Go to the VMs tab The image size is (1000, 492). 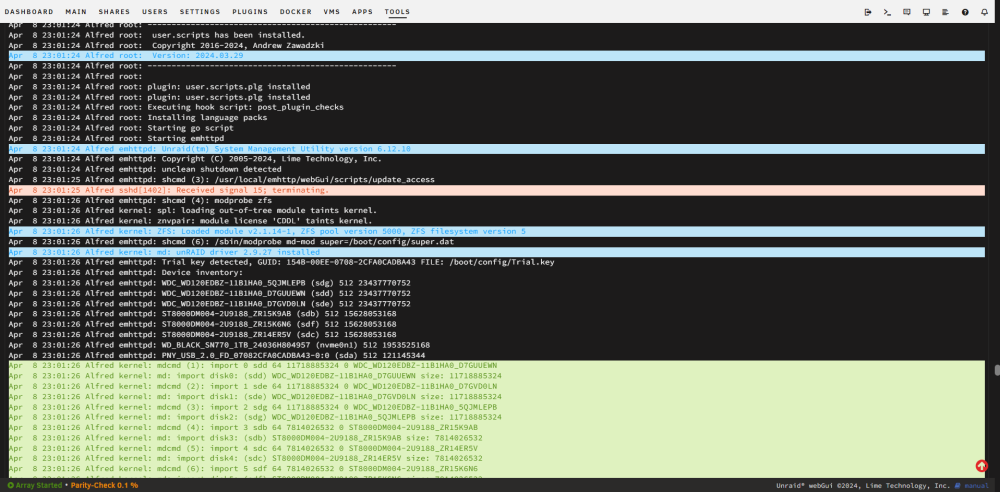pos(332,11)
